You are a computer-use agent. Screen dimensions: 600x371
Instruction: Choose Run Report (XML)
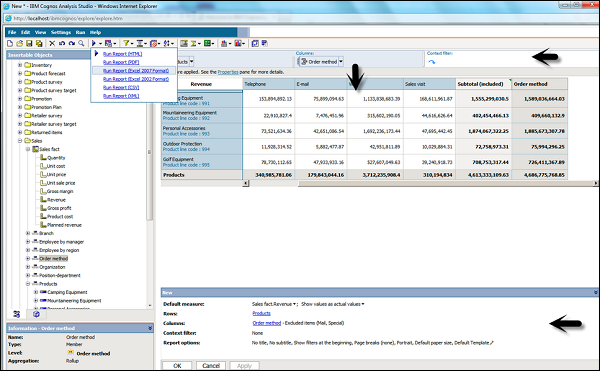coord(121,96)
